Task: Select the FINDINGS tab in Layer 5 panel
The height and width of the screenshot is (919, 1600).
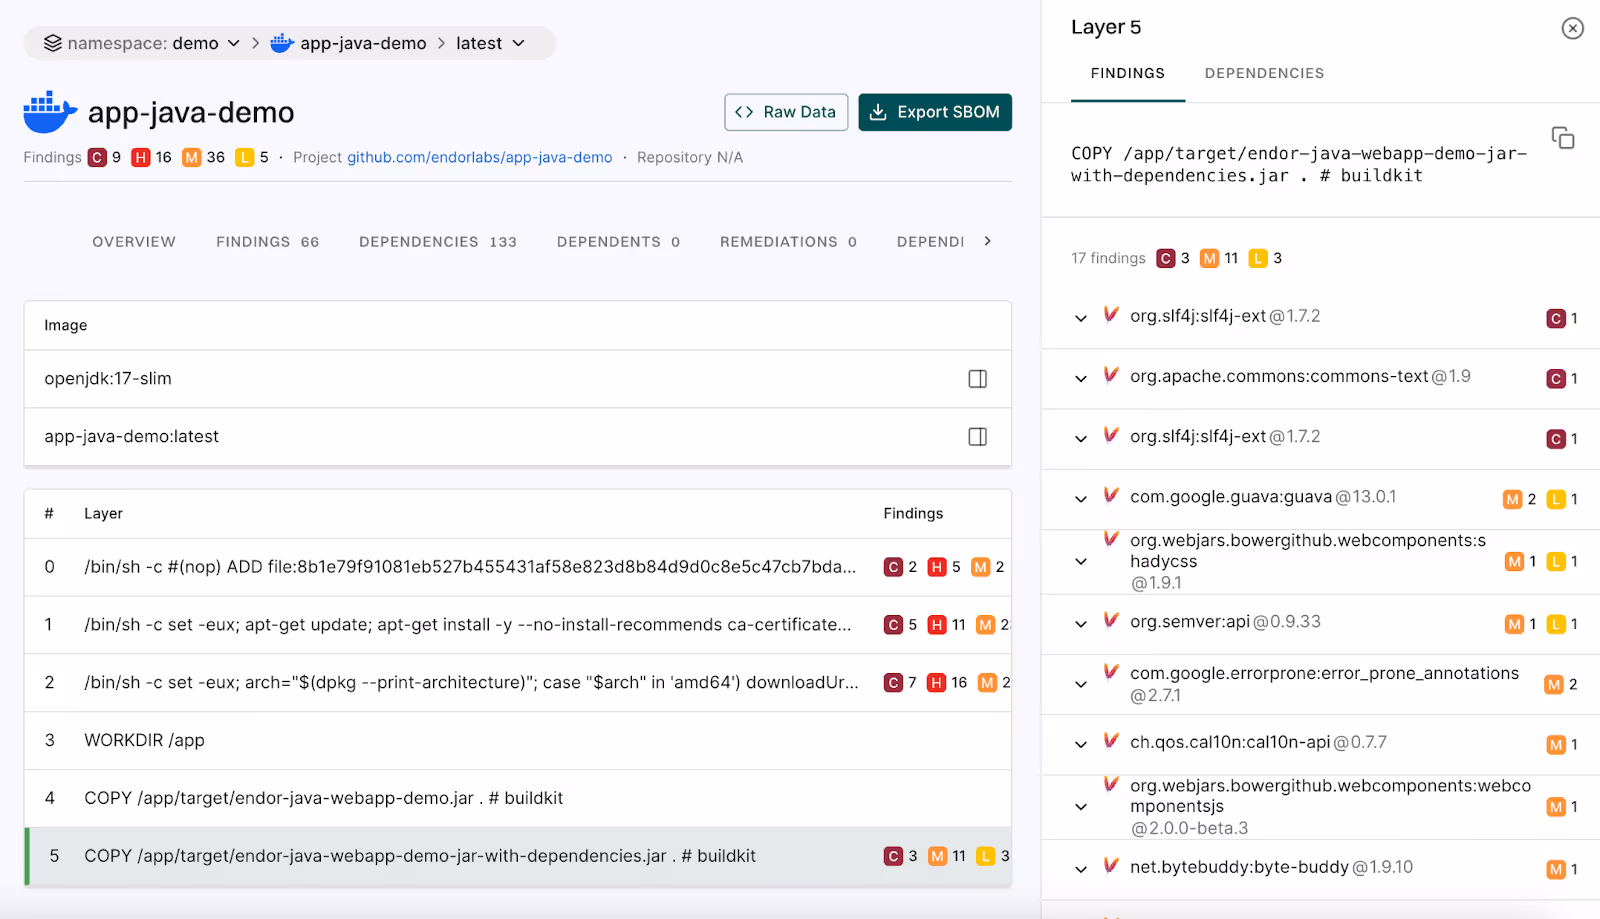Action: (x=1128, y=73)
